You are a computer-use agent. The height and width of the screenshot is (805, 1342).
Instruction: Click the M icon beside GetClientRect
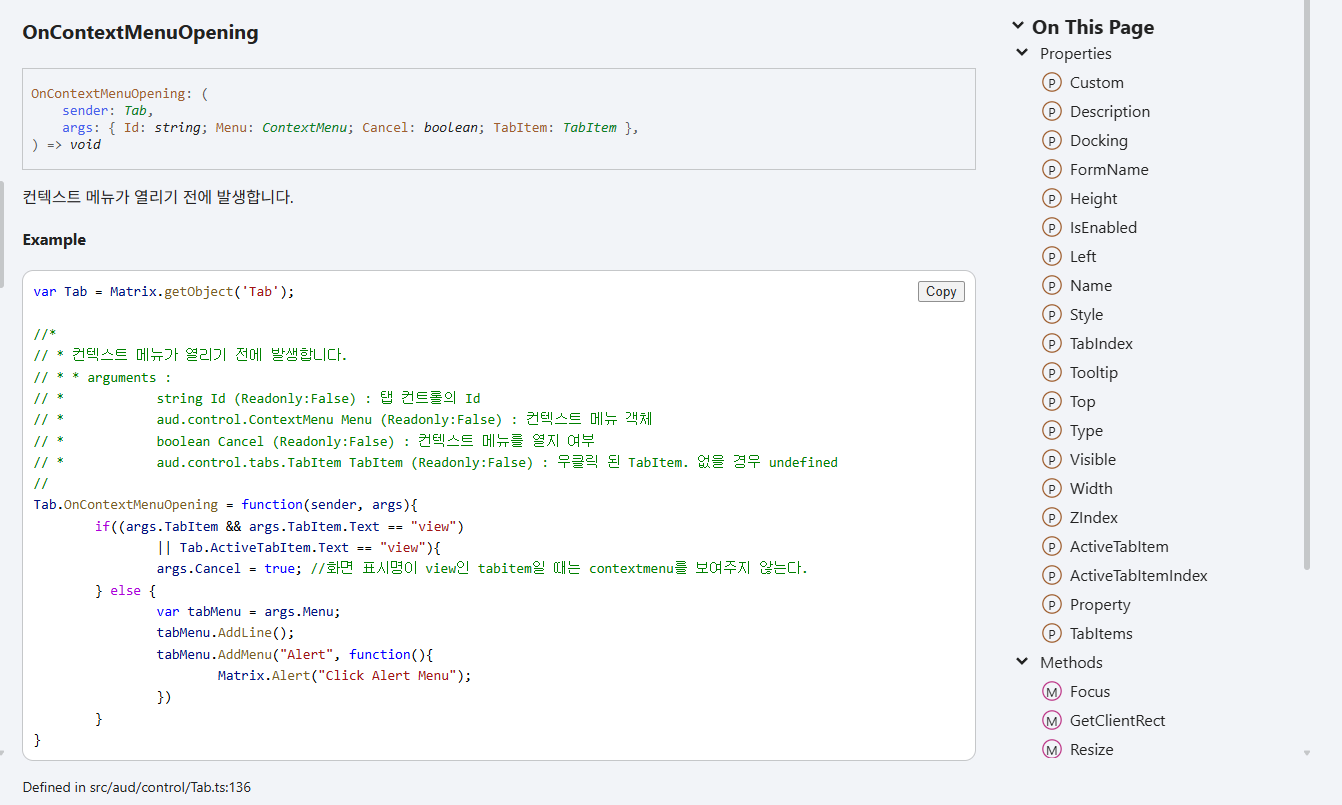tap(1051, 721)
